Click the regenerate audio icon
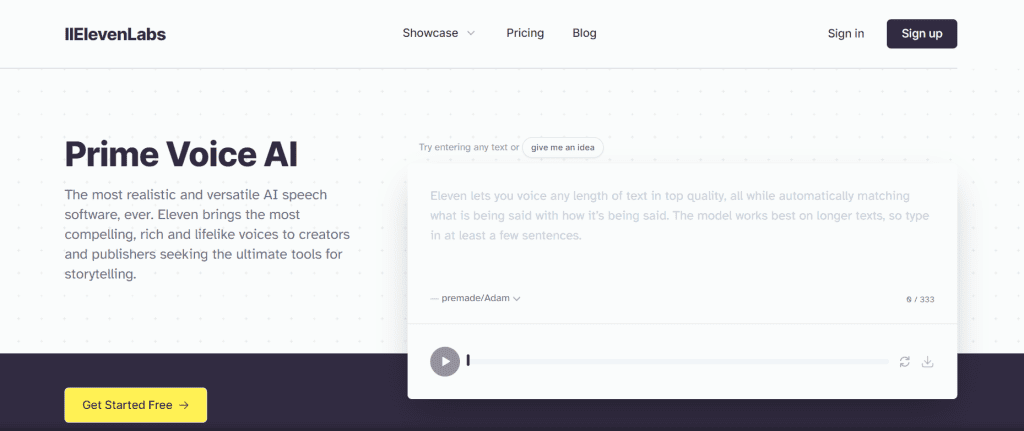The height and width of the screenshot is (431, 1024). [905, 361]
